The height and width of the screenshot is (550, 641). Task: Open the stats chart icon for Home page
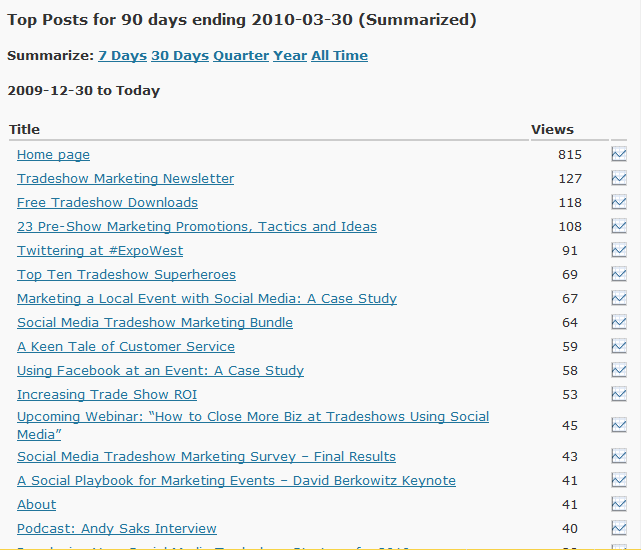coord(619,154)
